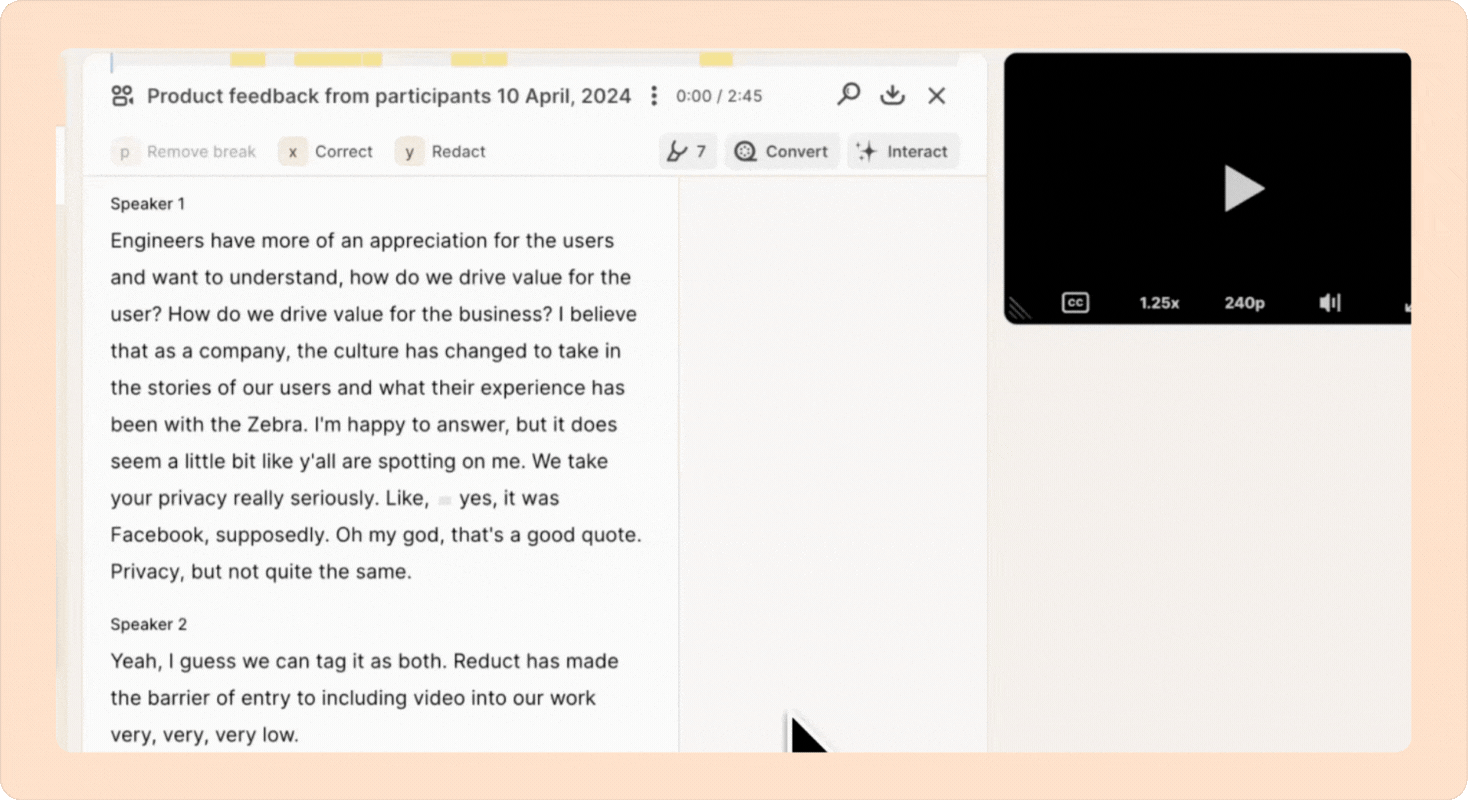Open the three-dot options menu beside title
The height and width of the screenshot is (801, 1468).
[654, 96]
